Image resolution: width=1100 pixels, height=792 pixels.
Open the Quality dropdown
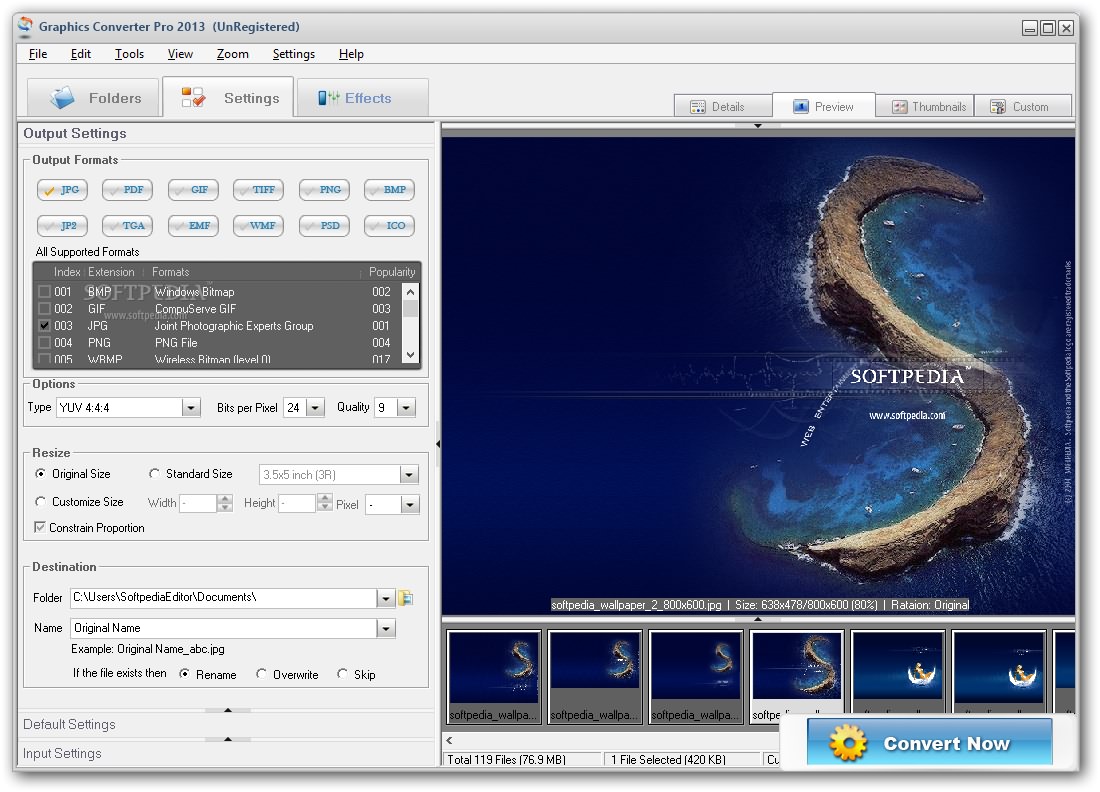point(406,408)
